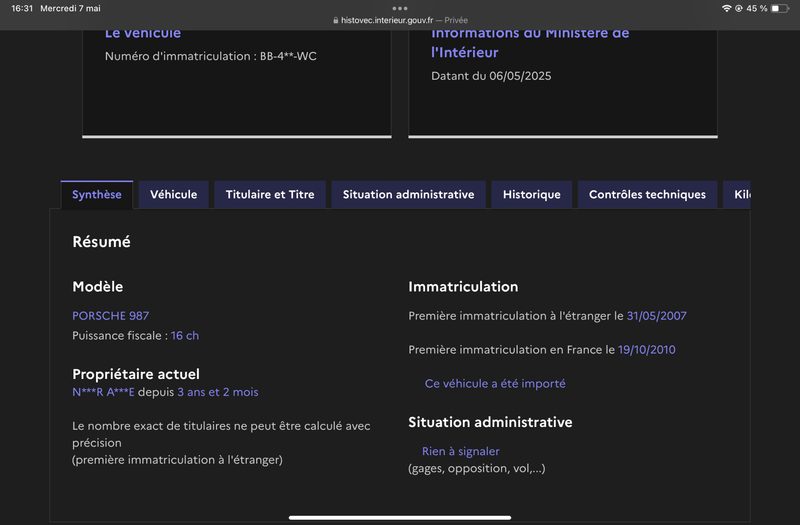Select the Modèle heading
The height and width of the screenshot is (525, 800).
(x=97, y=287)
